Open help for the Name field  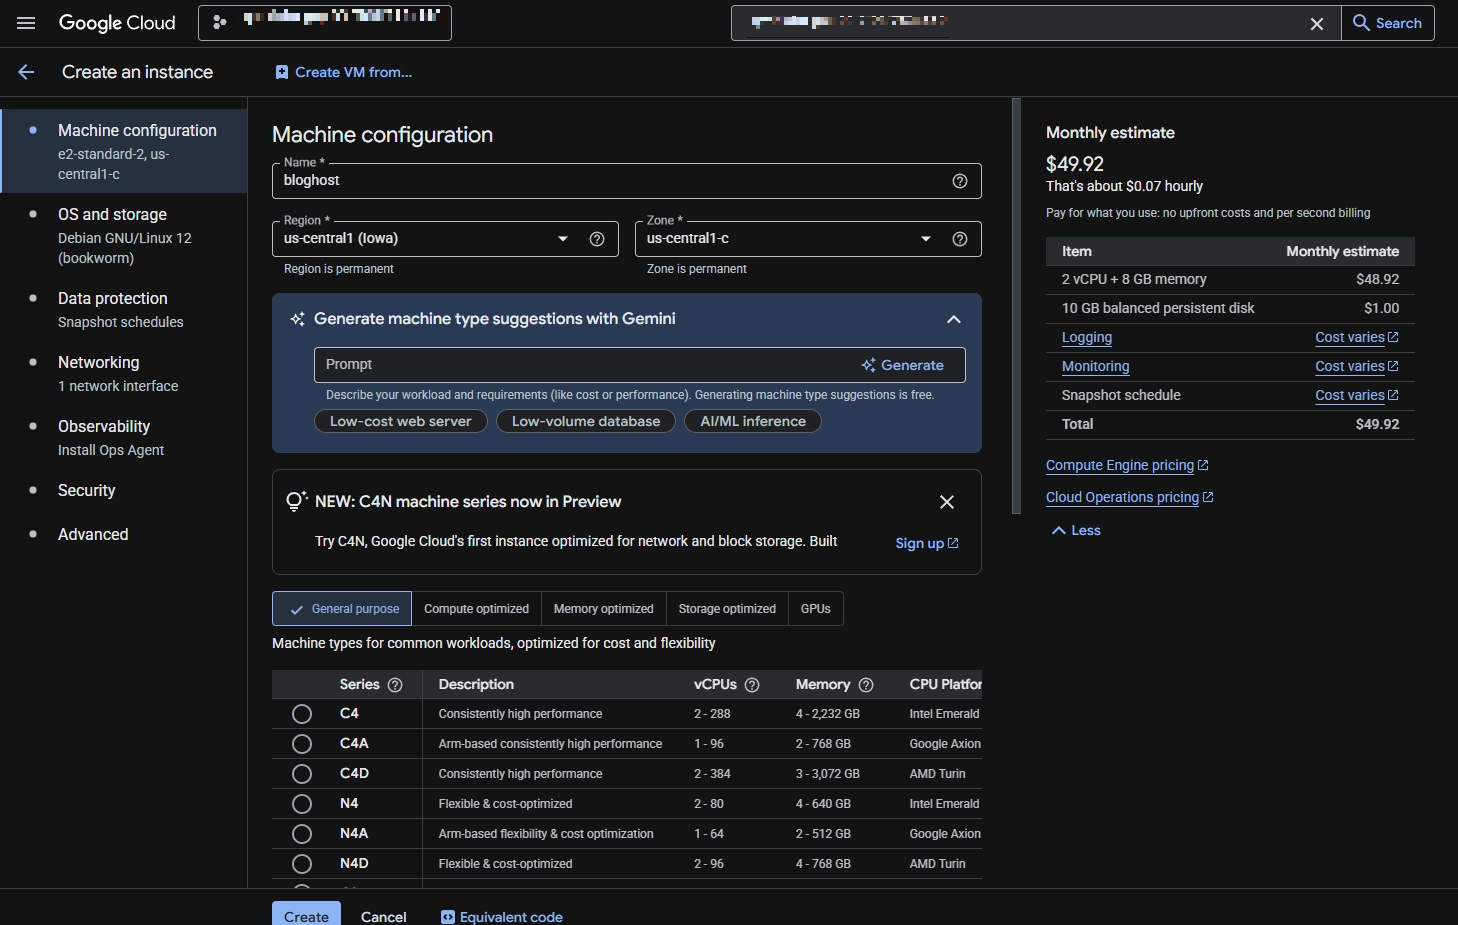[960, 181]
